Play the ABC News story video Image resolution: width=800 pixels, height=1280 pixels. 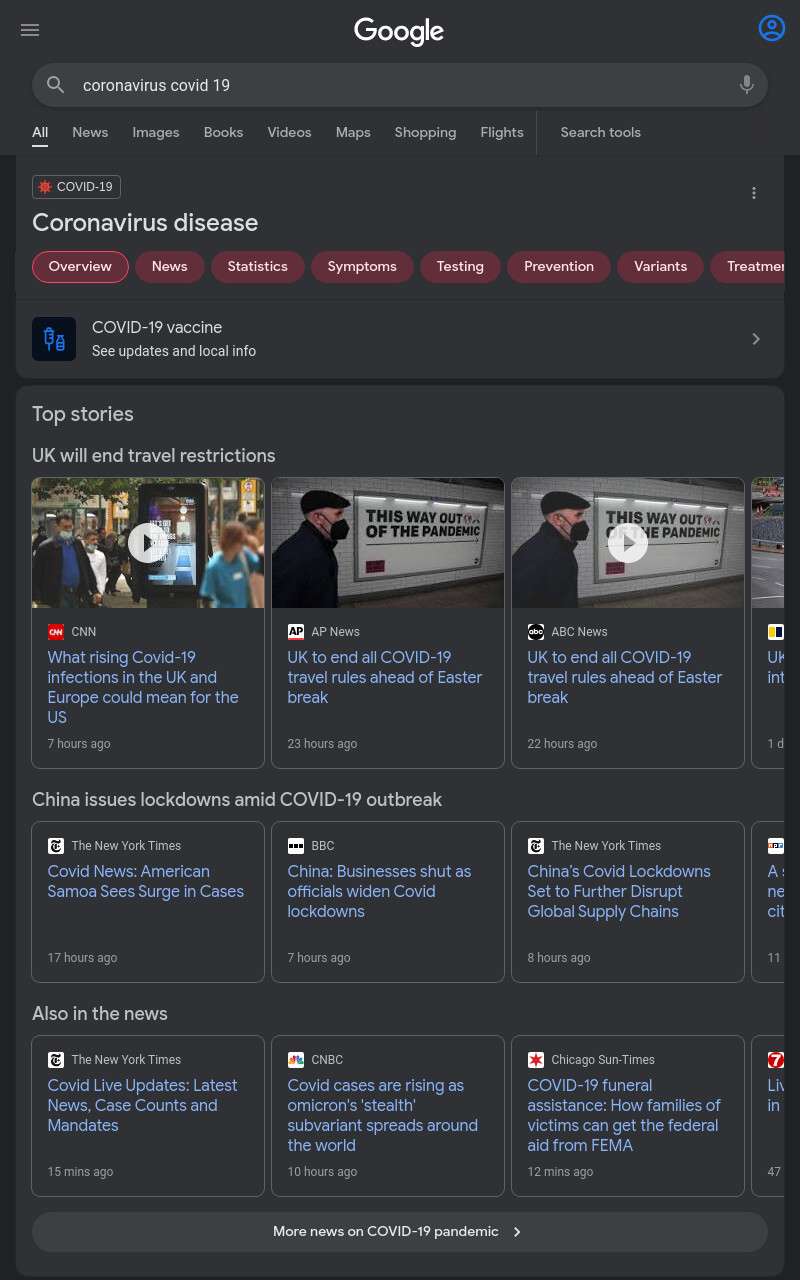[x=628, y=543]
